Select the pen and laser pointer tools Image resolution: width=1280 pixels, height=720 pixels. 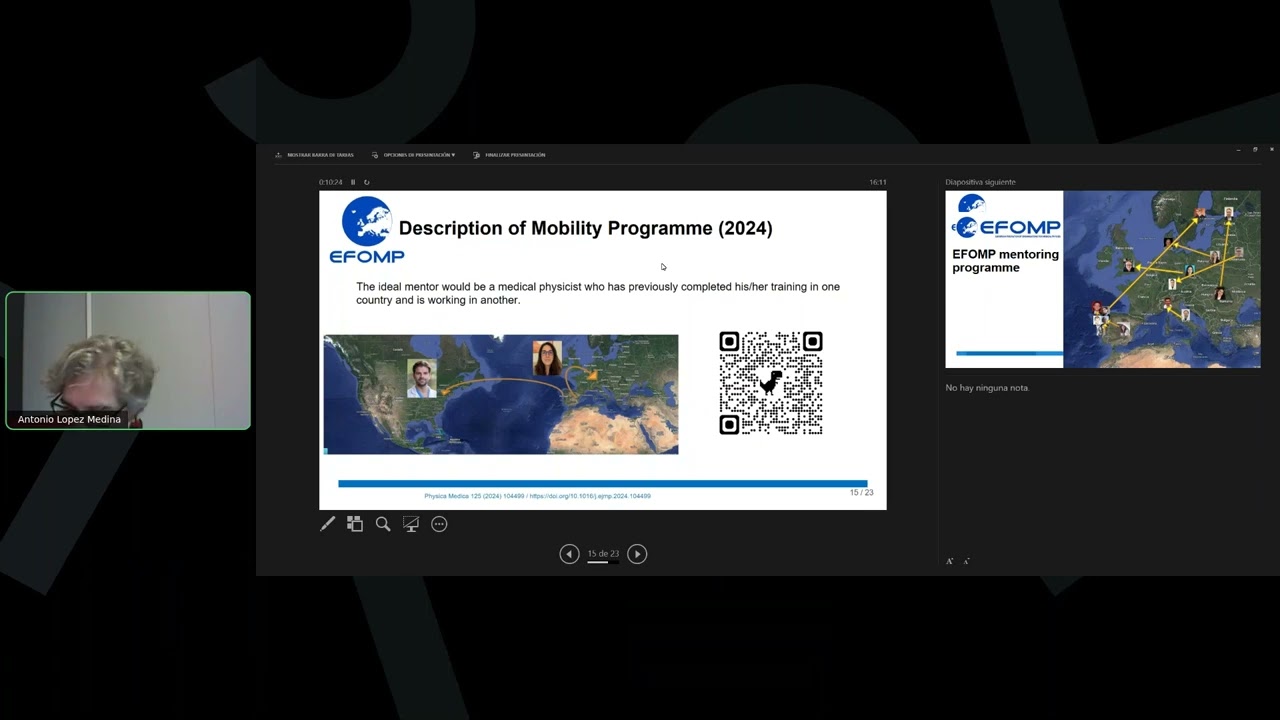point(327,524)
